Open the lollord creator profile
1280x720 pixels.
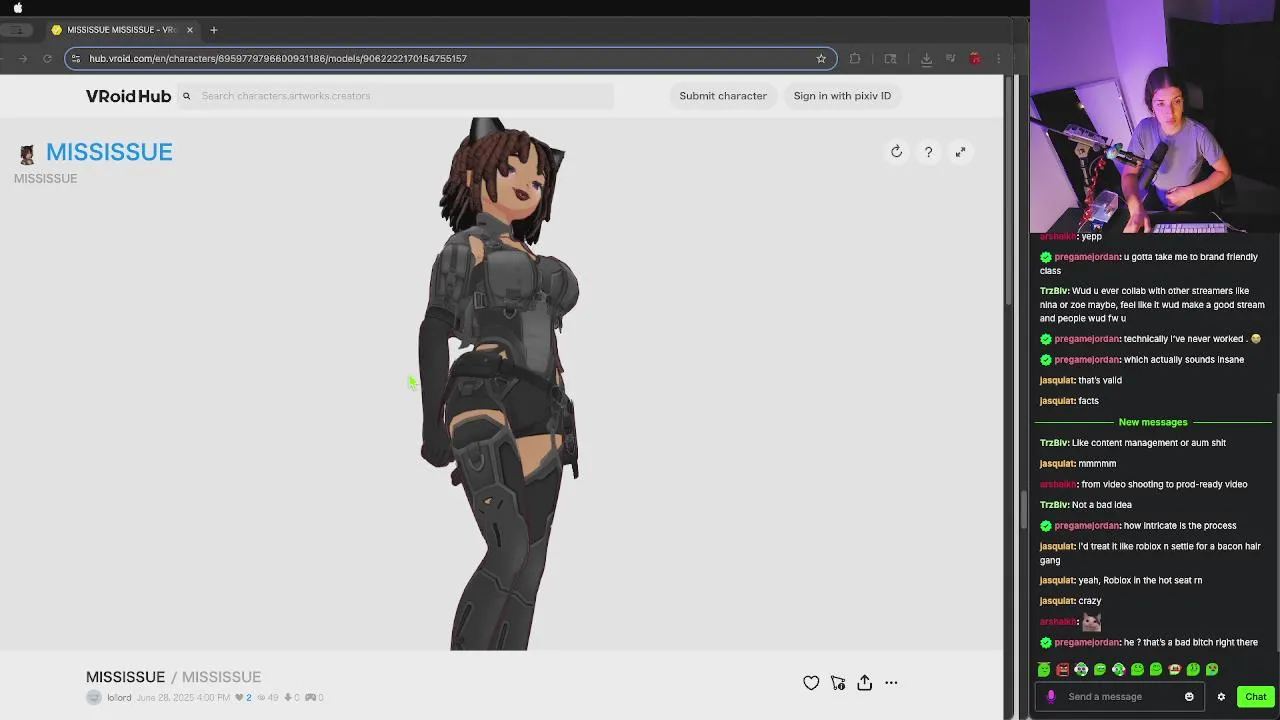[119, 697]
